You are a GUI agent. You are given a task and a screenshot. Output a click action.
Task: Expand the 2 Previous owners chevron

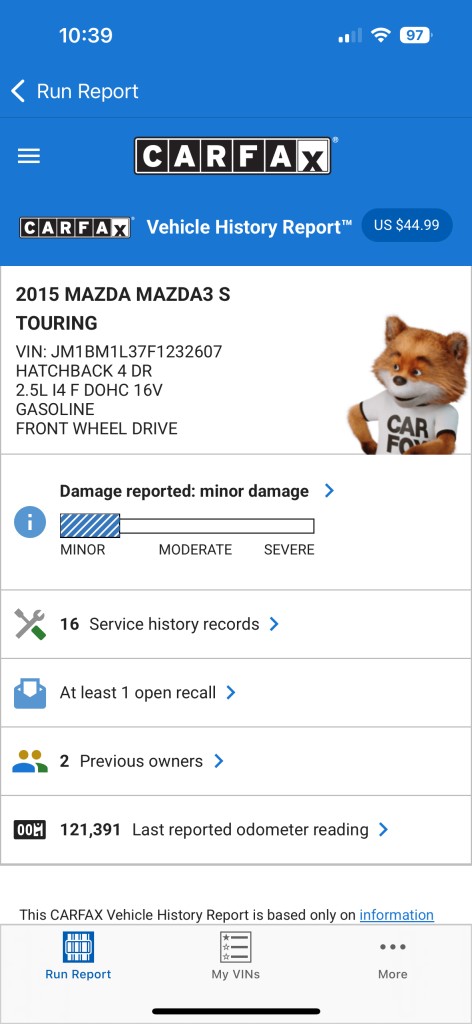pyautogui.click(x=219, y=761)
